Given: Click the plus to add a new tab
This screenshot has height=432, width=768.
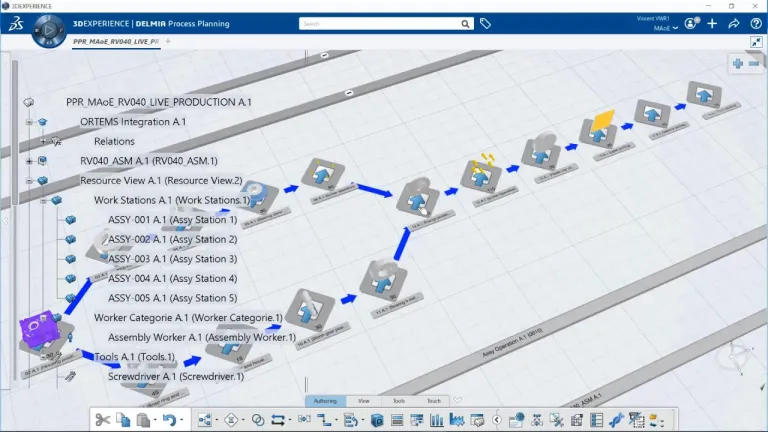Looking at the screenshot, I should tap(168, 42).
